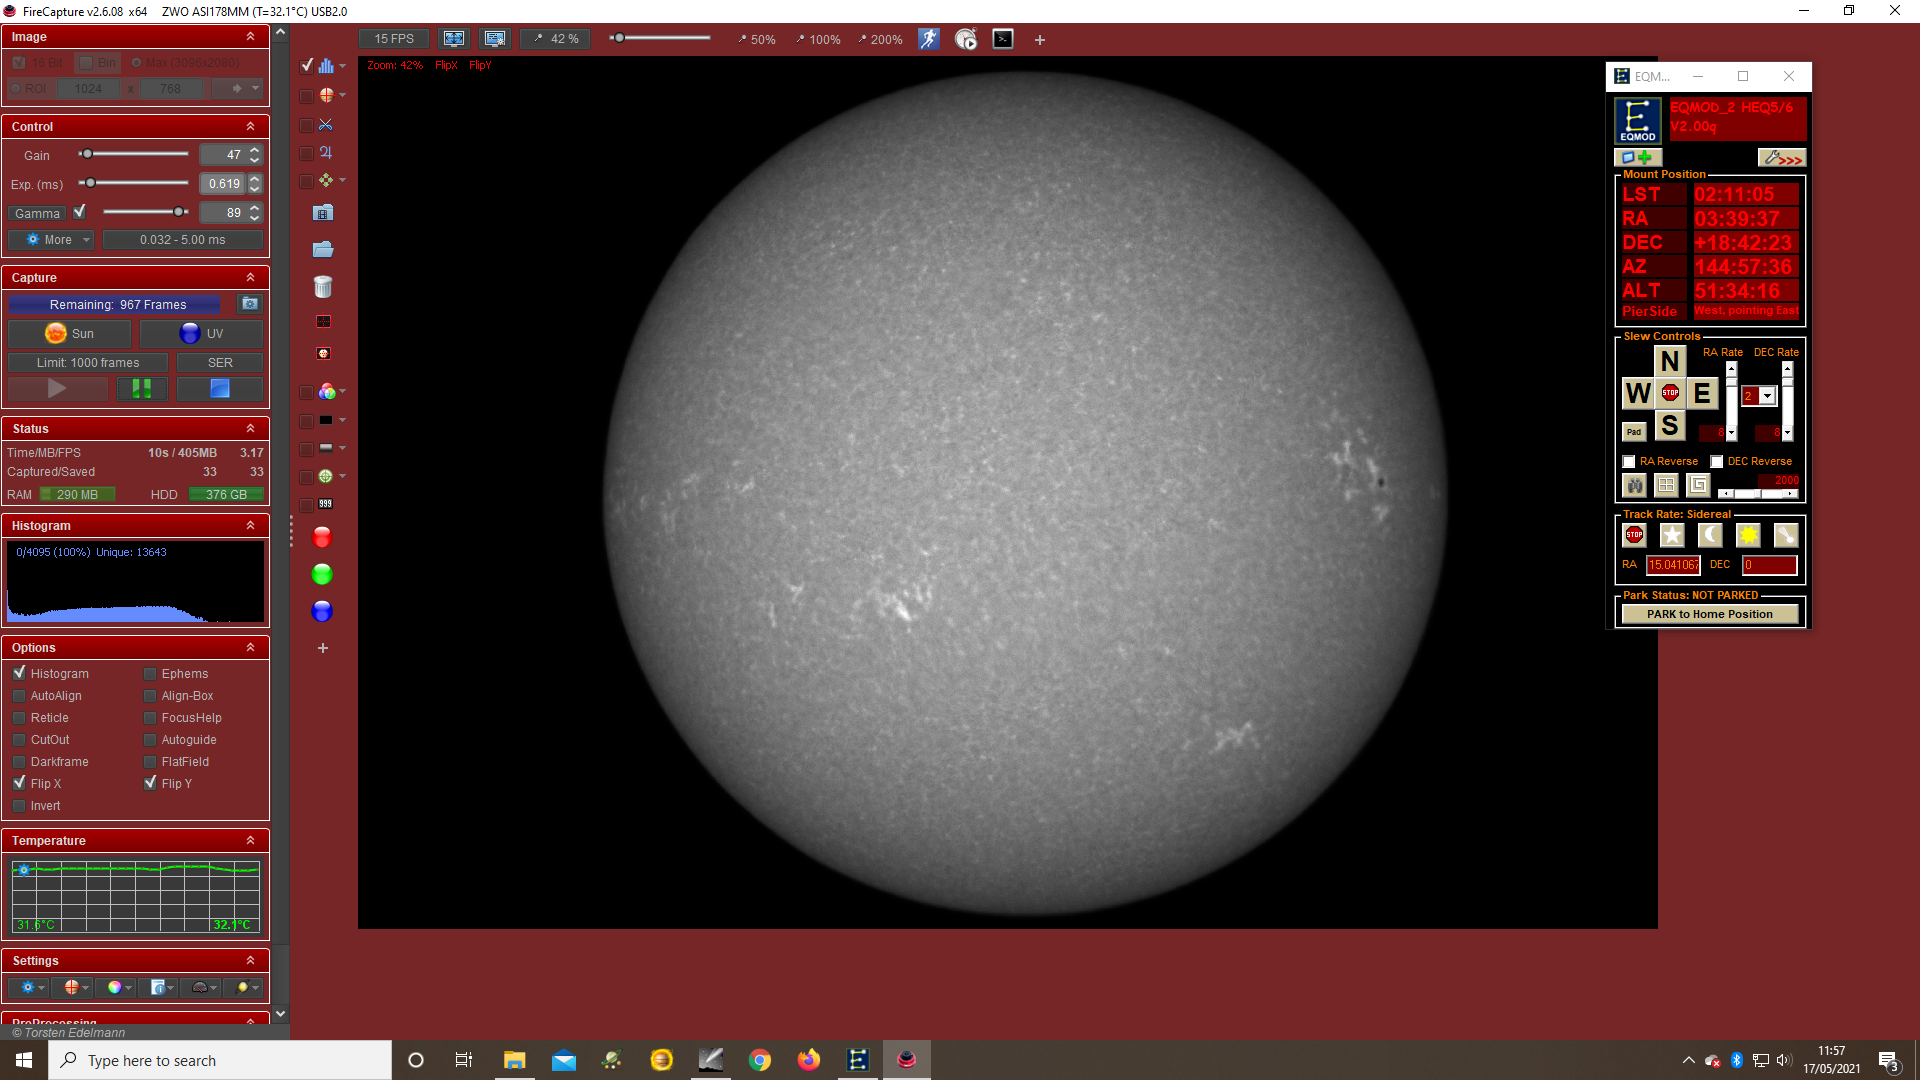Image resolution: width=1920 pixels, height=1080 pixels.
Task: Enable the AutoAlign checkbox
Action: click(x=19, y=696)
